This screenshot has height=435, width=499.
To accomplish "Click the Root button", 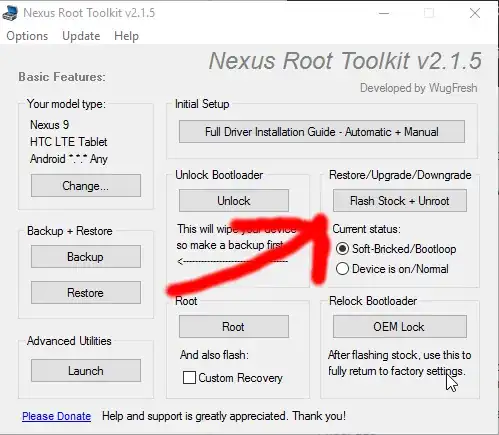I will (x=234, y=327).
